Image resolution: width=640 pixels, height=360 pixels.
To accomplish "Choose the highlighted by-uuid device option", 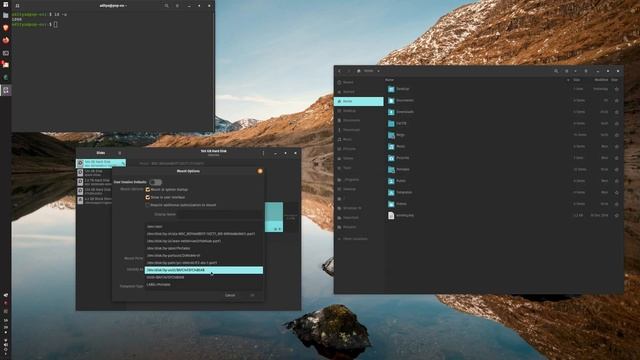I will coord(204,270).
